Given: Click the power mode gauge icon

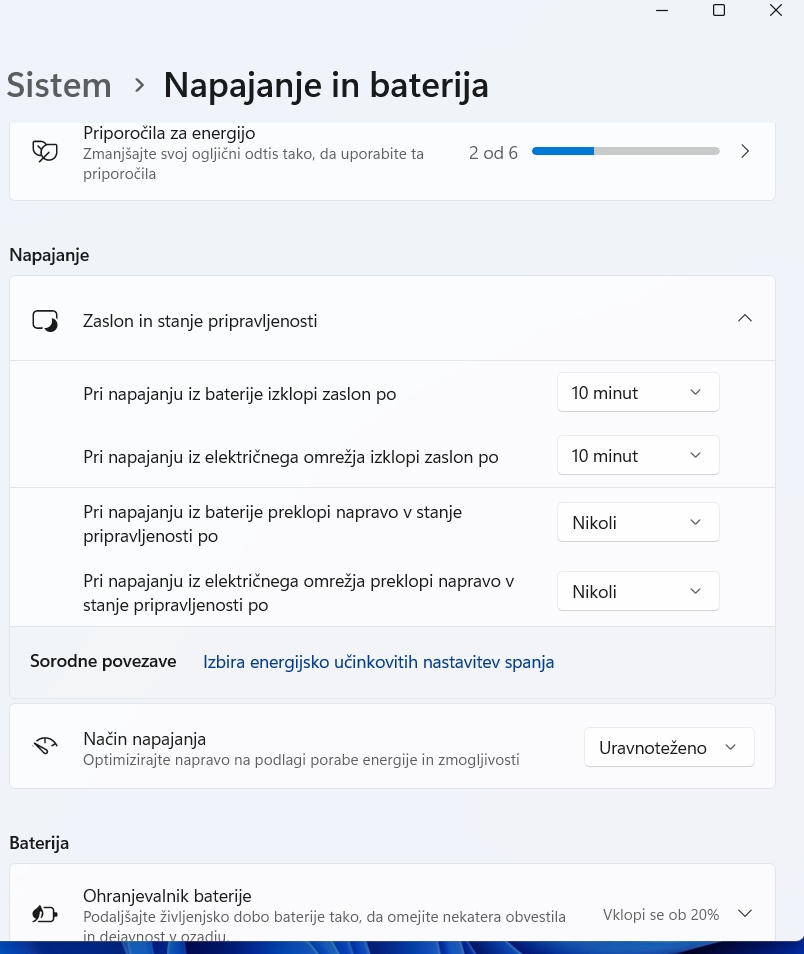Looking at the screenshot, I should pyautogui.click(x=45, y=745).
